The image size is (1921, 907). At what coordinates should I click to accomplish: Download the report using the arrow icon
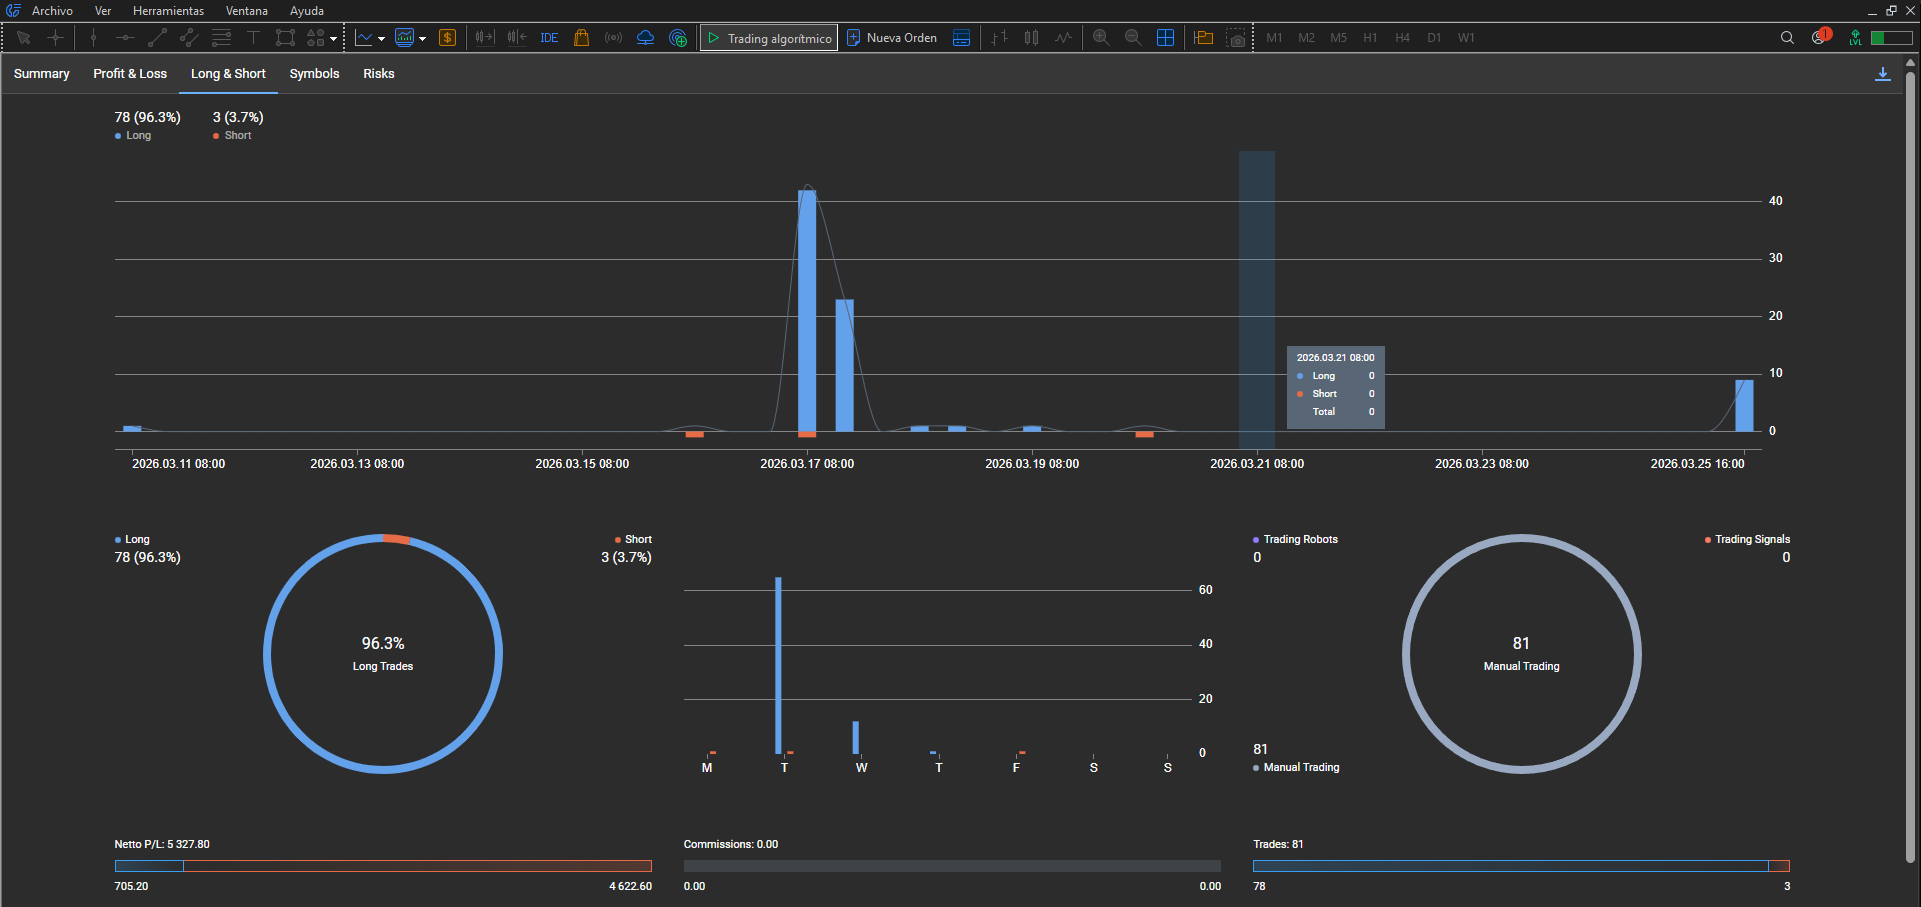1882,74
